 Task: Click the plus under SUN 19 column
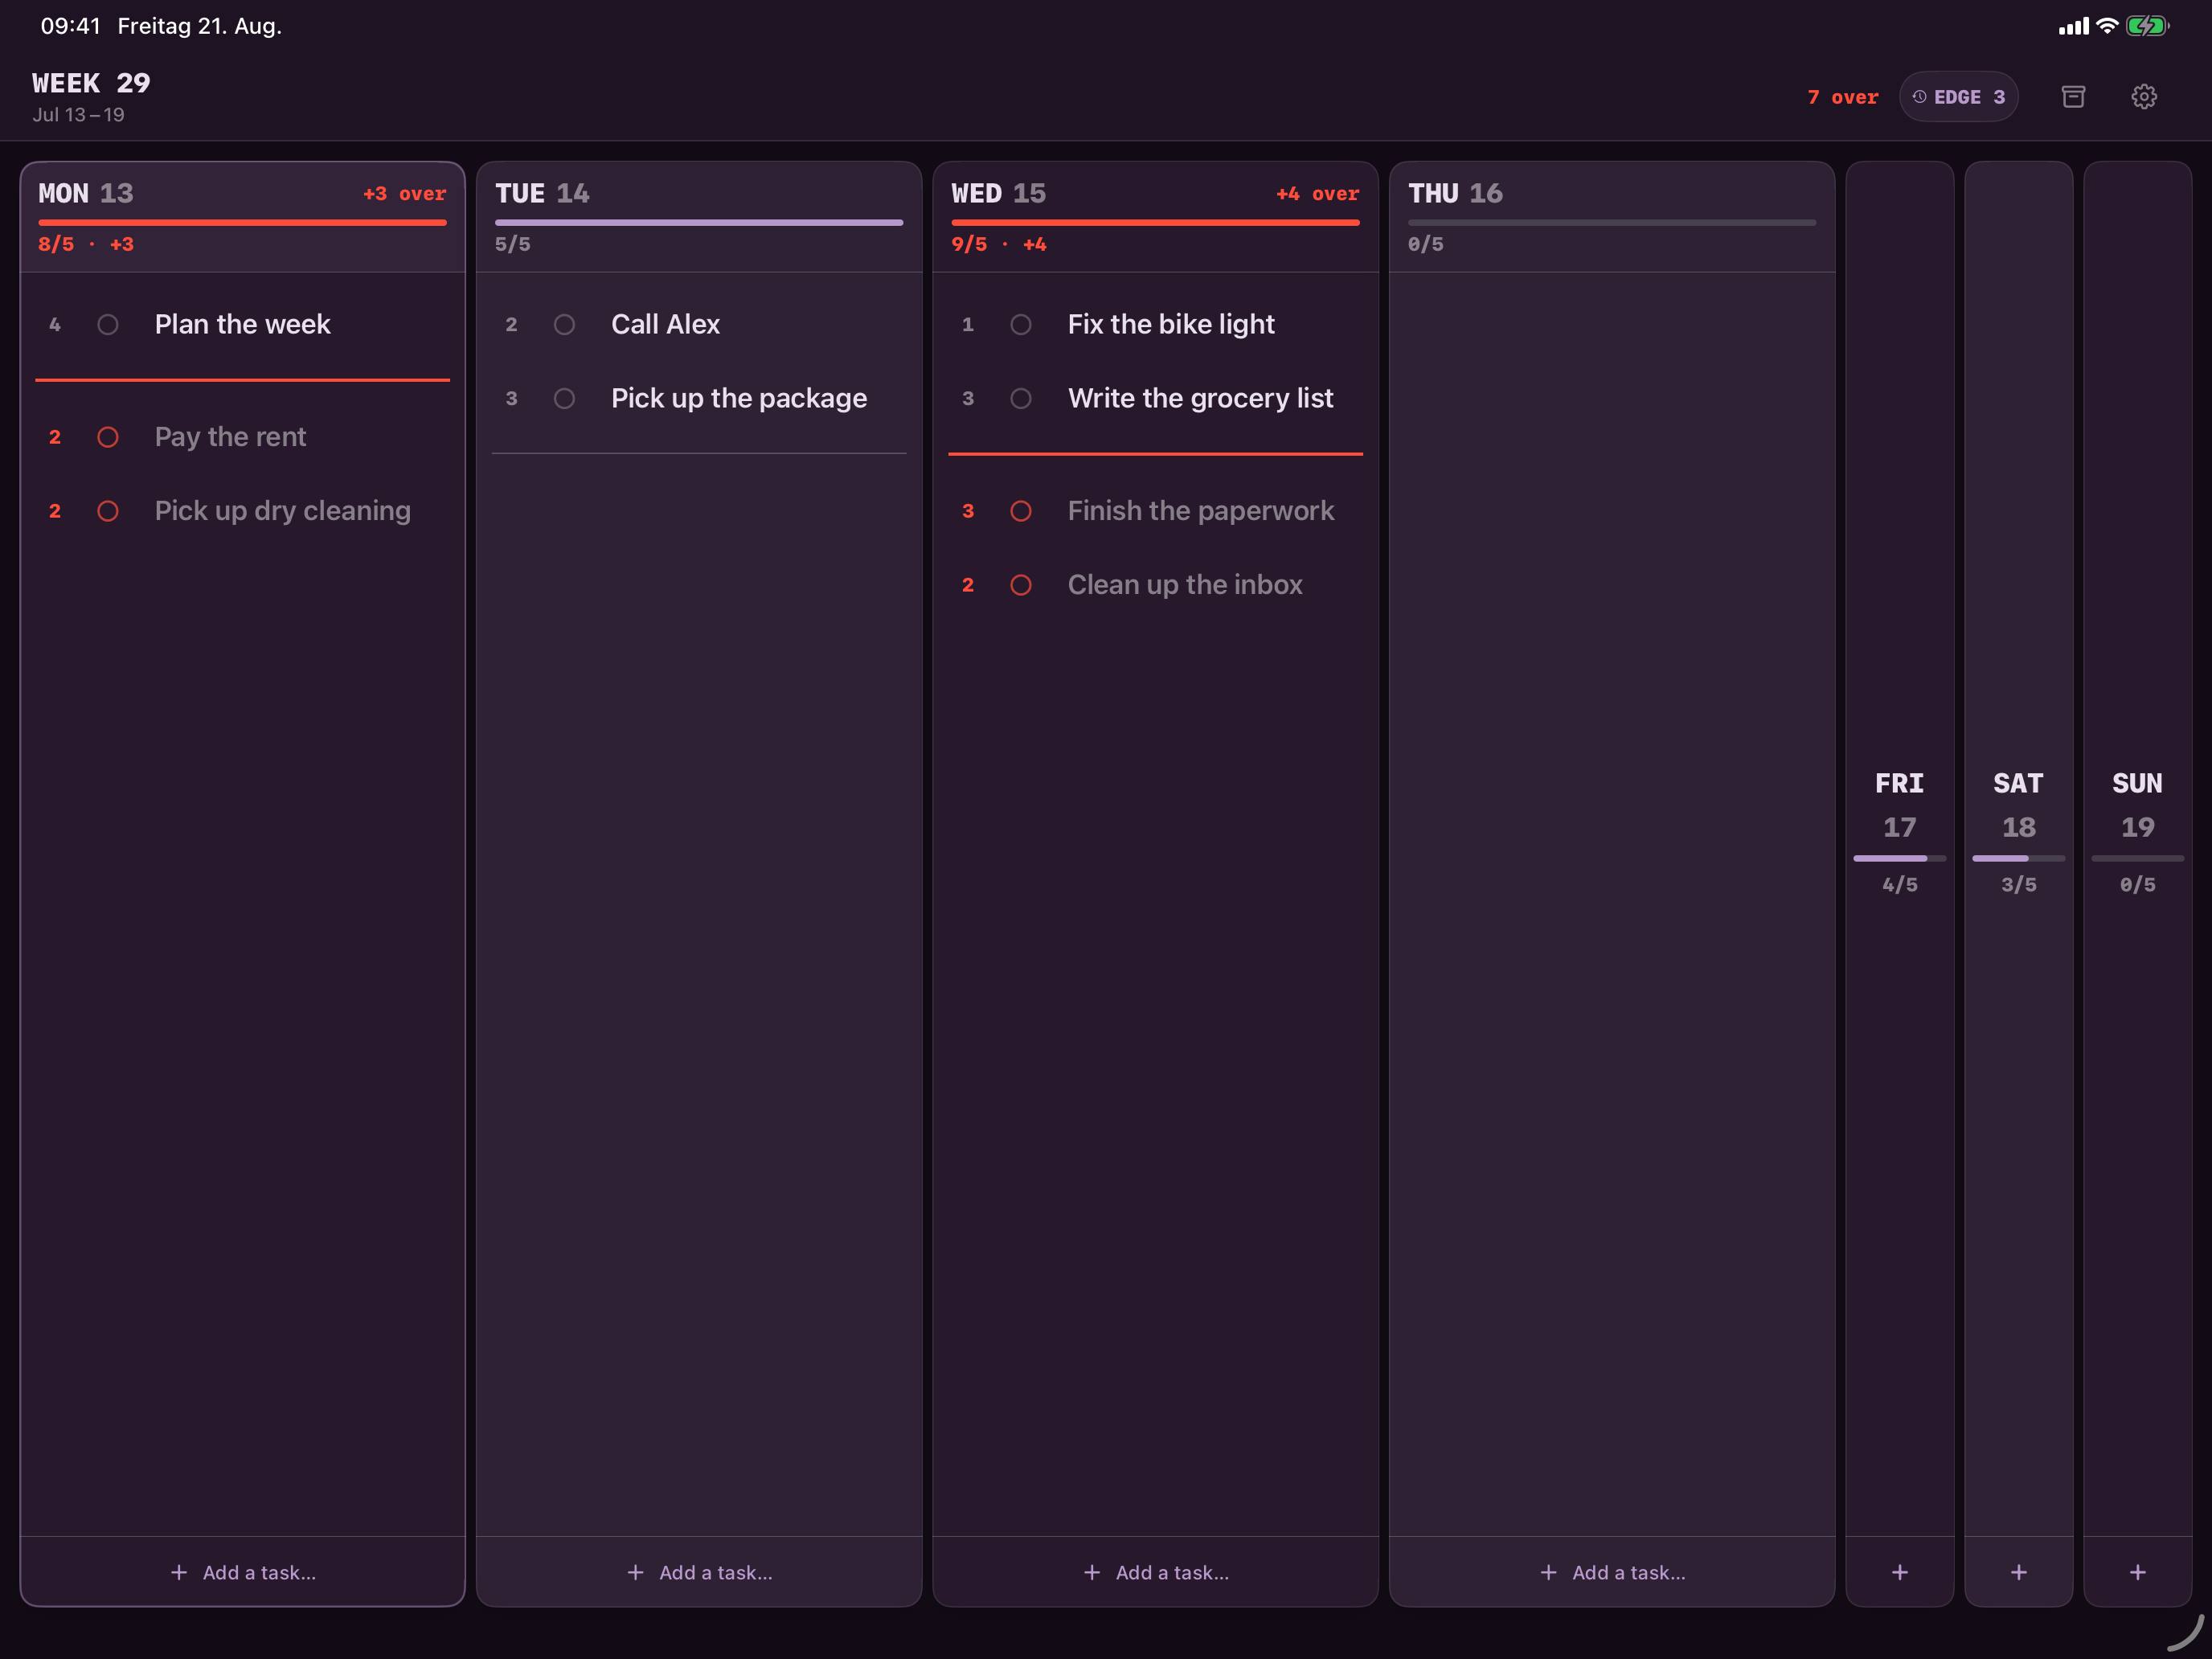(2138, 1572)
